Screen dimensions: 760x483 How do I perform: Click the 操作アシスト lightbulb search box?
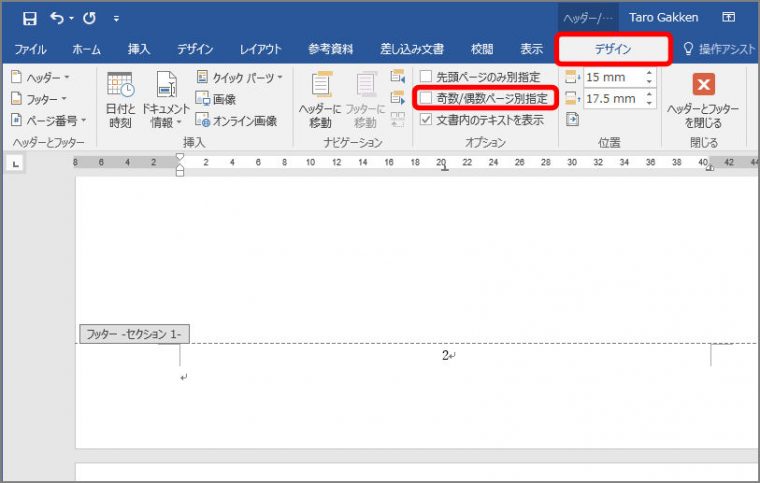coord(719,49)
